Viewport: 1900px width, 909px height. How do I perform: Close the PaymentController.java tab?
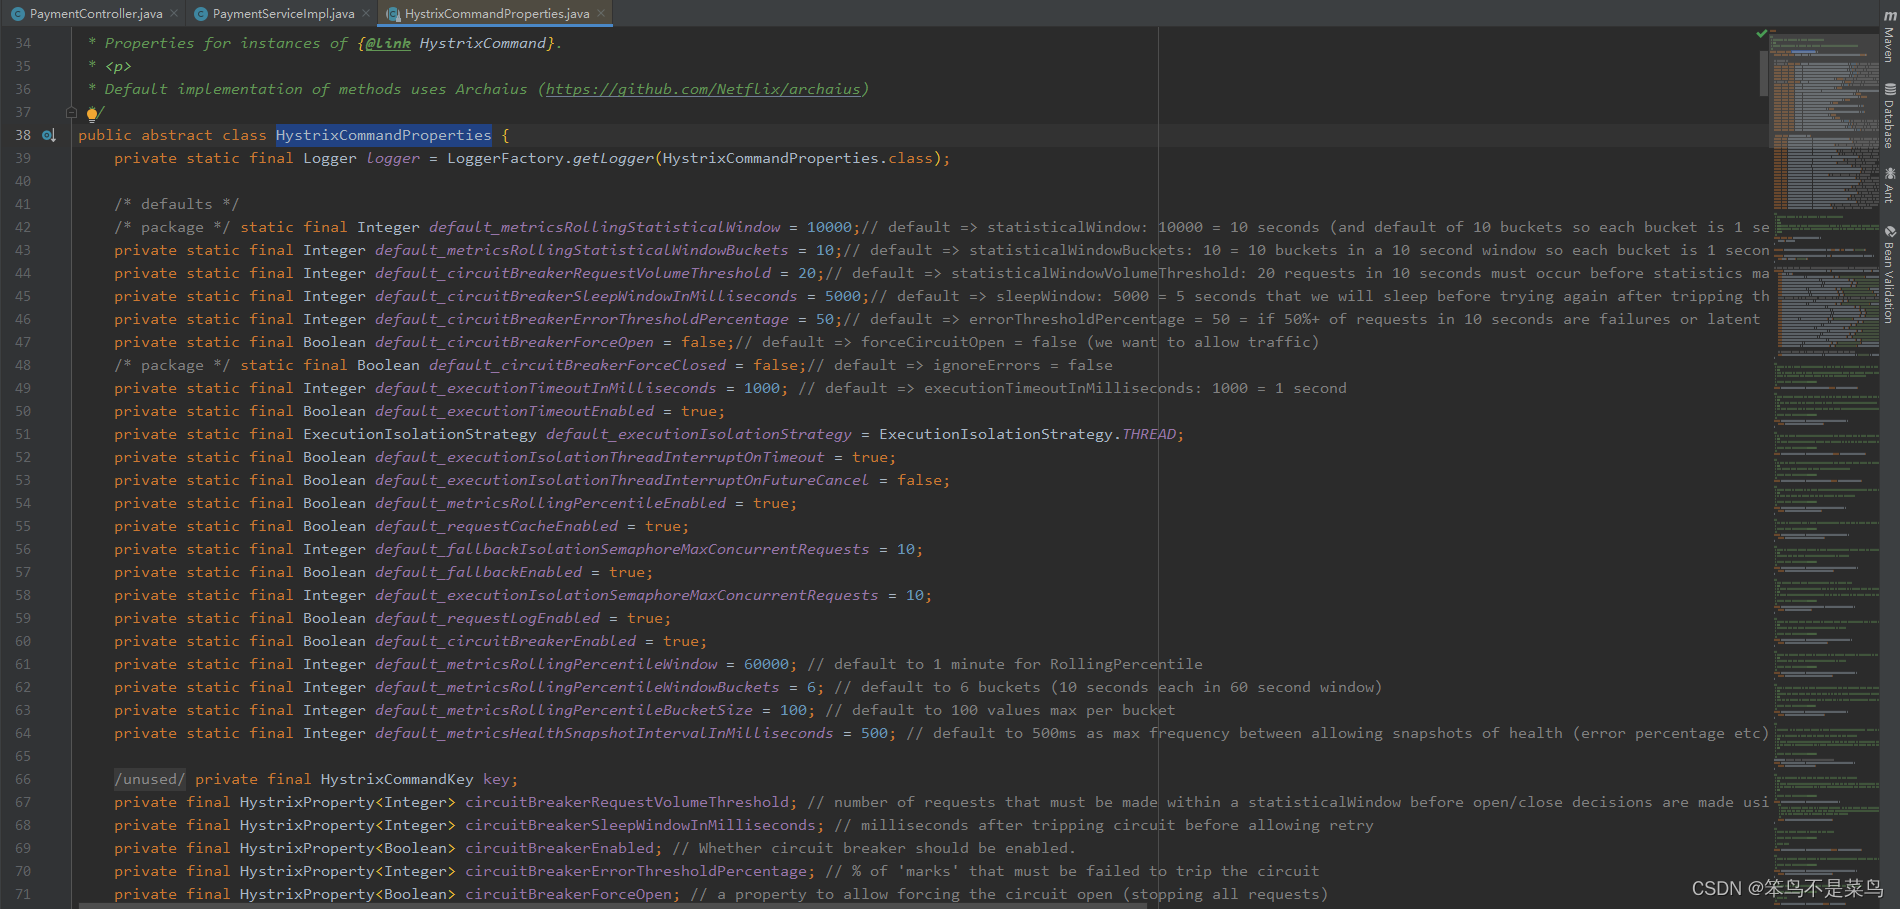pyautogui.click(x=174, y=13)
